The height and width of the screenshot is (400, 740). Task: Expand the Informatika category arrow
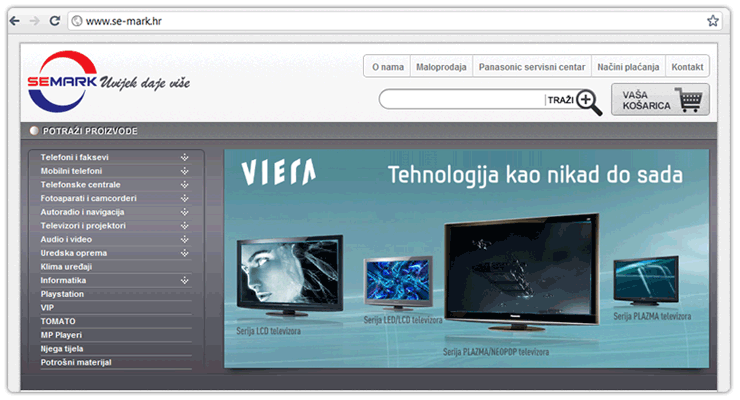point(185,280)
